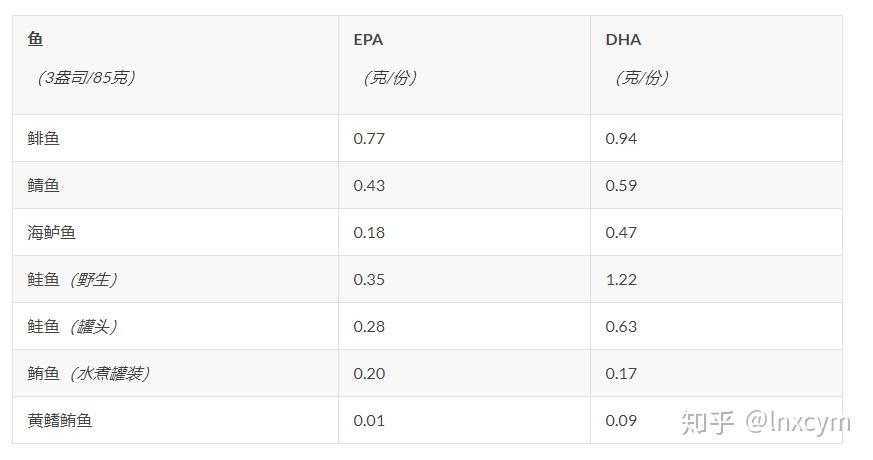Click the EPA value 0.77
Viewport: 873px width, 460px height.
(369, 138)
